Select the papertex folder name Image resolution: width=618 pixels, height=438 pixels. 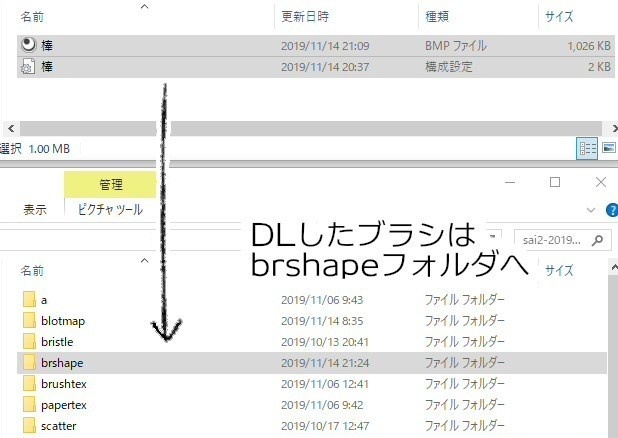point(63,405)
